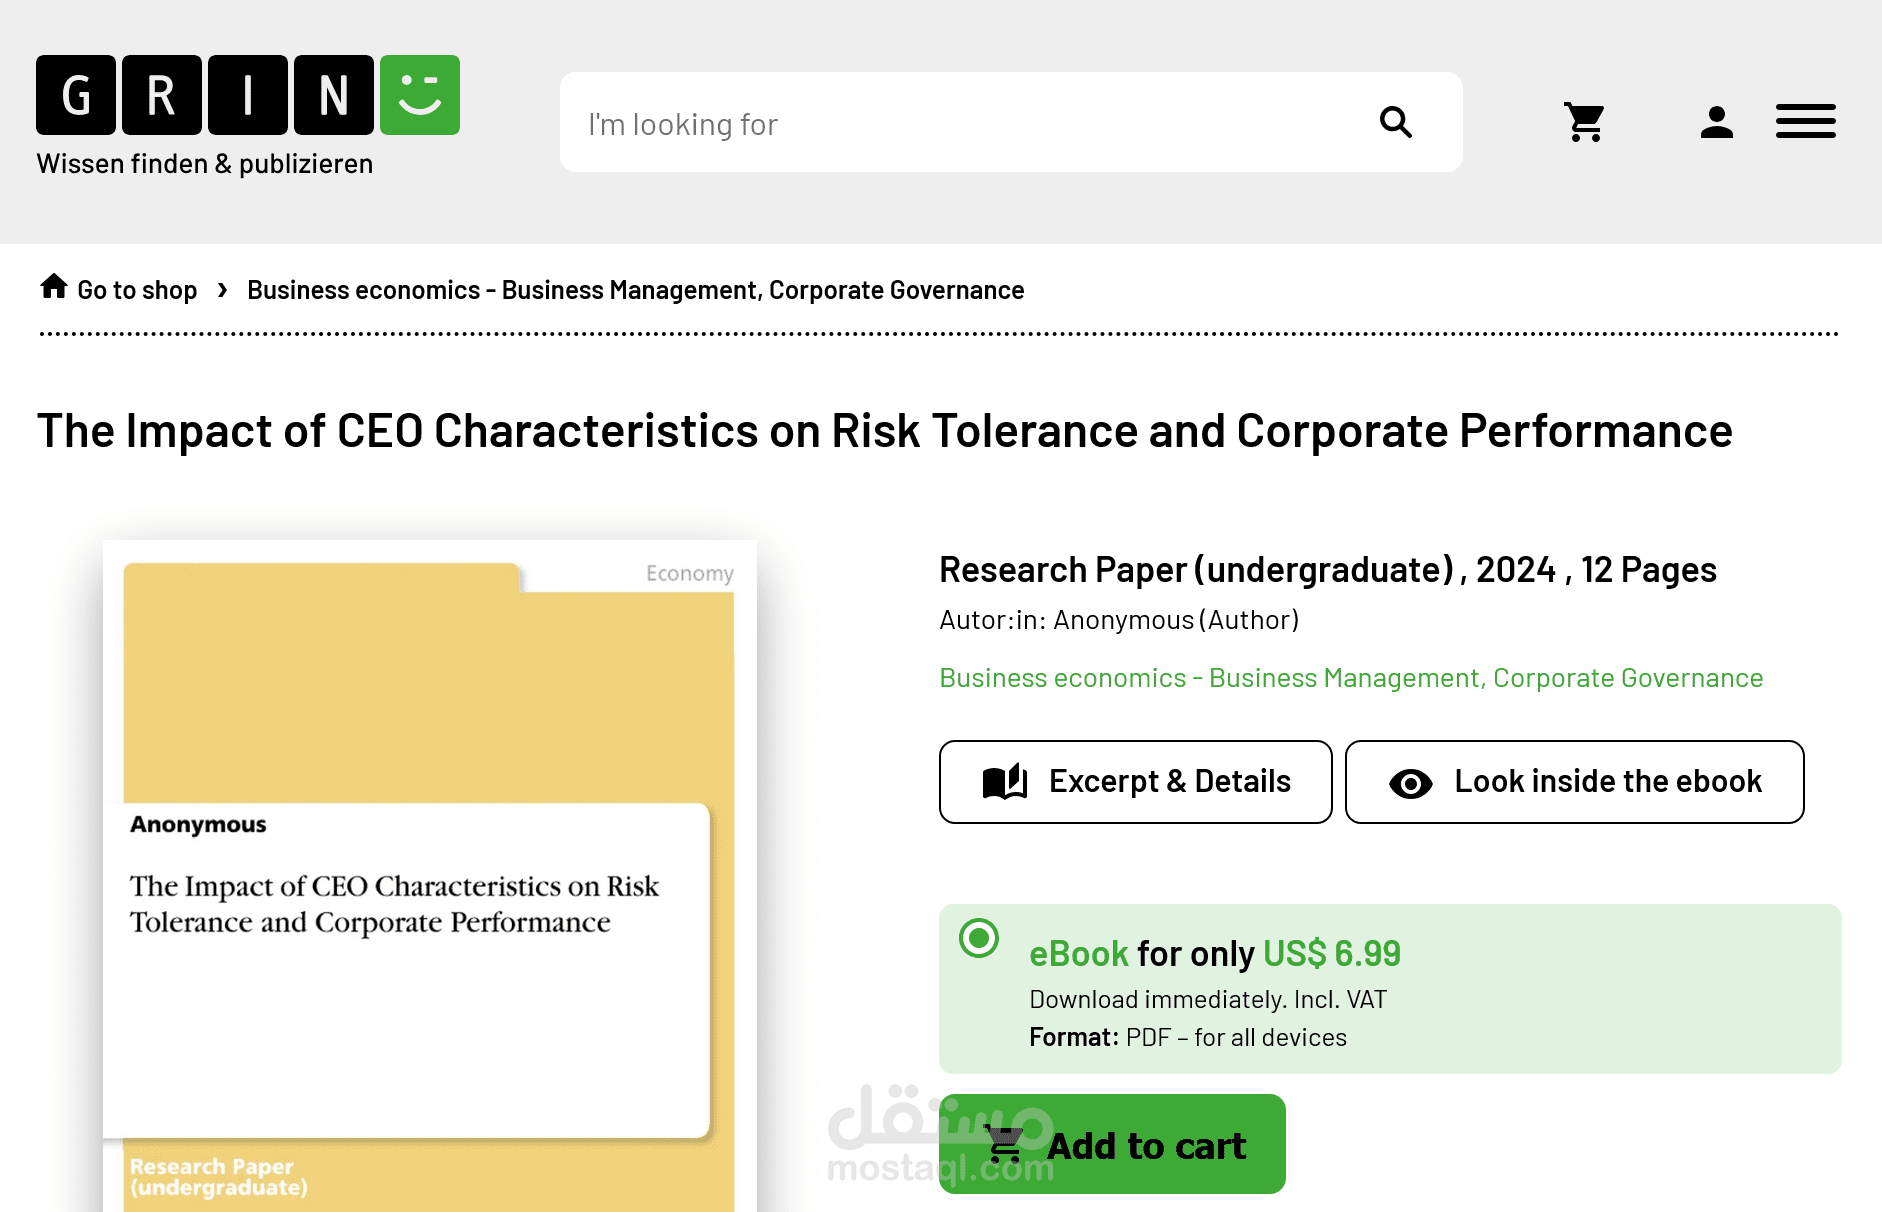This screenshot has width=1882, height=1212.
Task: Open the user account icon
Action: 1716,123
